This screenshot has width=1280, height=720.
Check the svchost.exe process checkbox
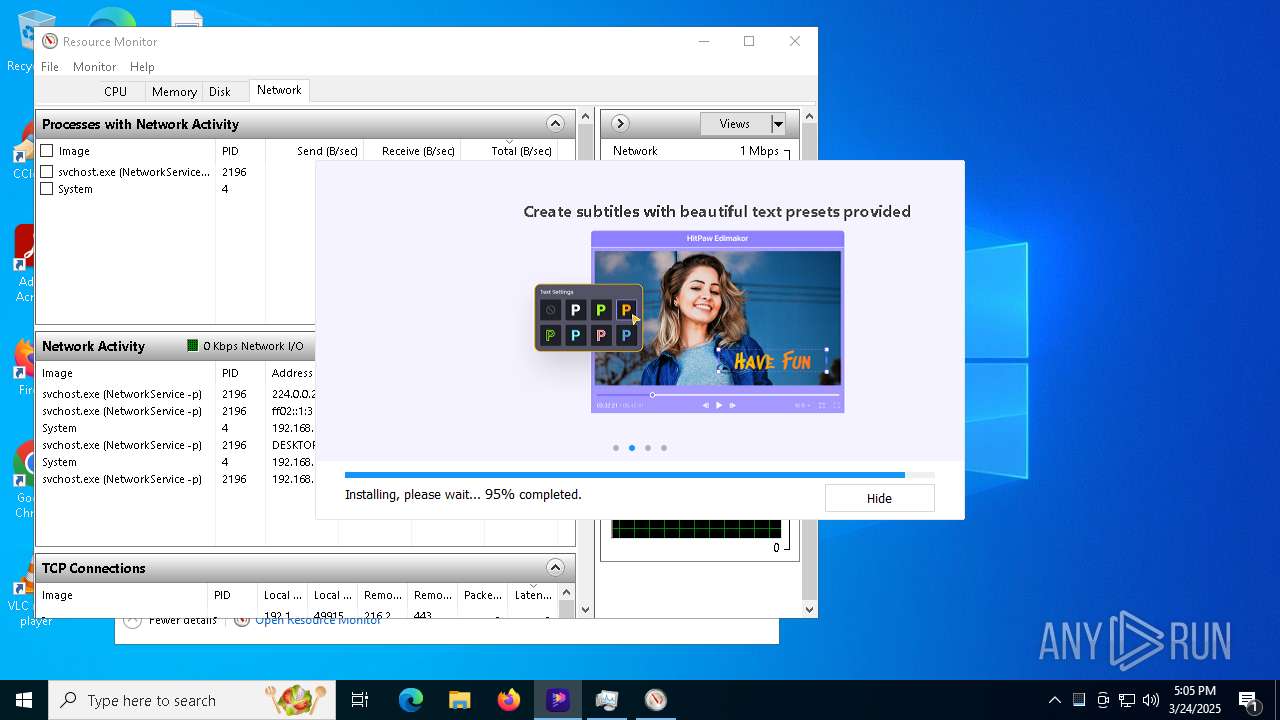(47, 172)
